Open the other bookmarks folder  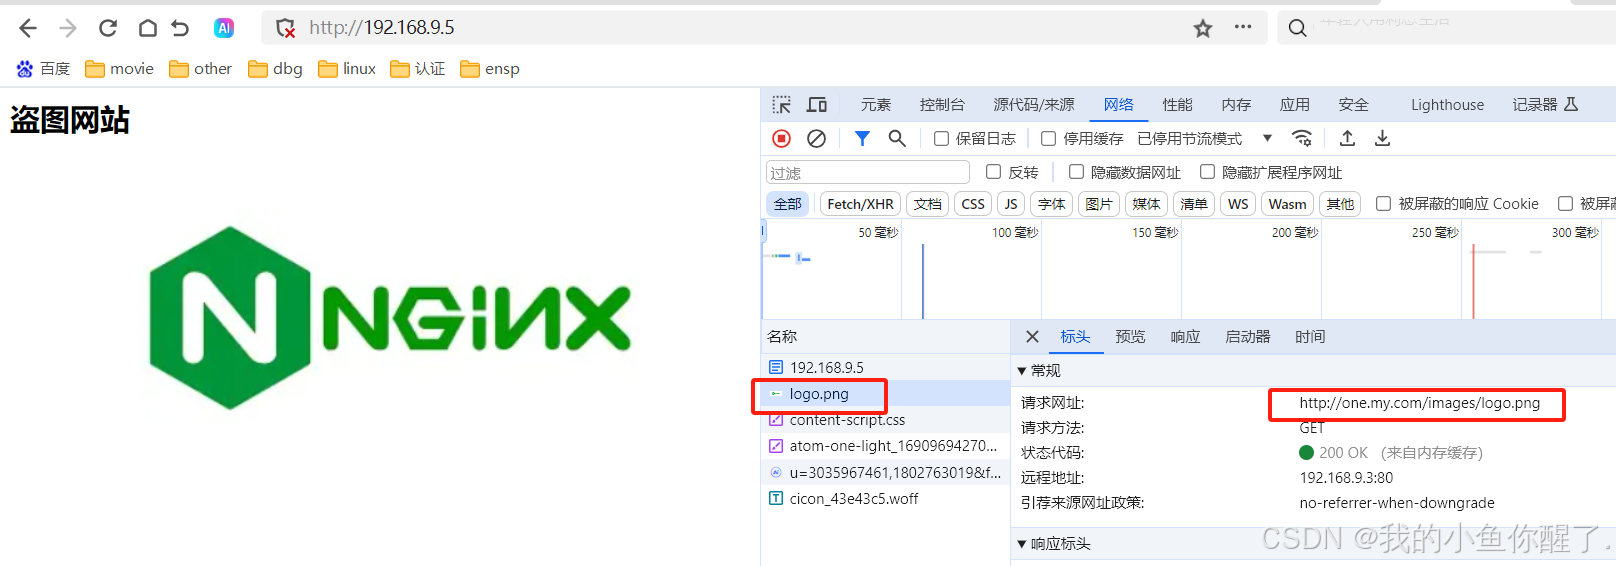coord(200,68)
